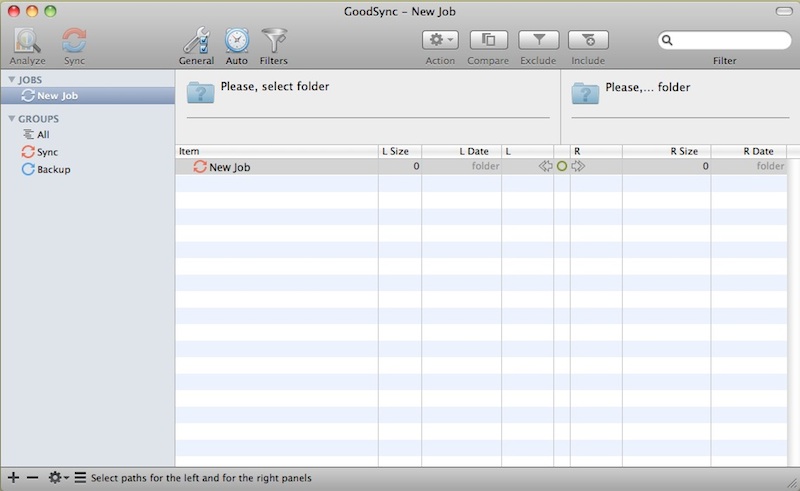
Task: Select New Job in sidebar
Action: pyautogui.click(x=57, y=96)
